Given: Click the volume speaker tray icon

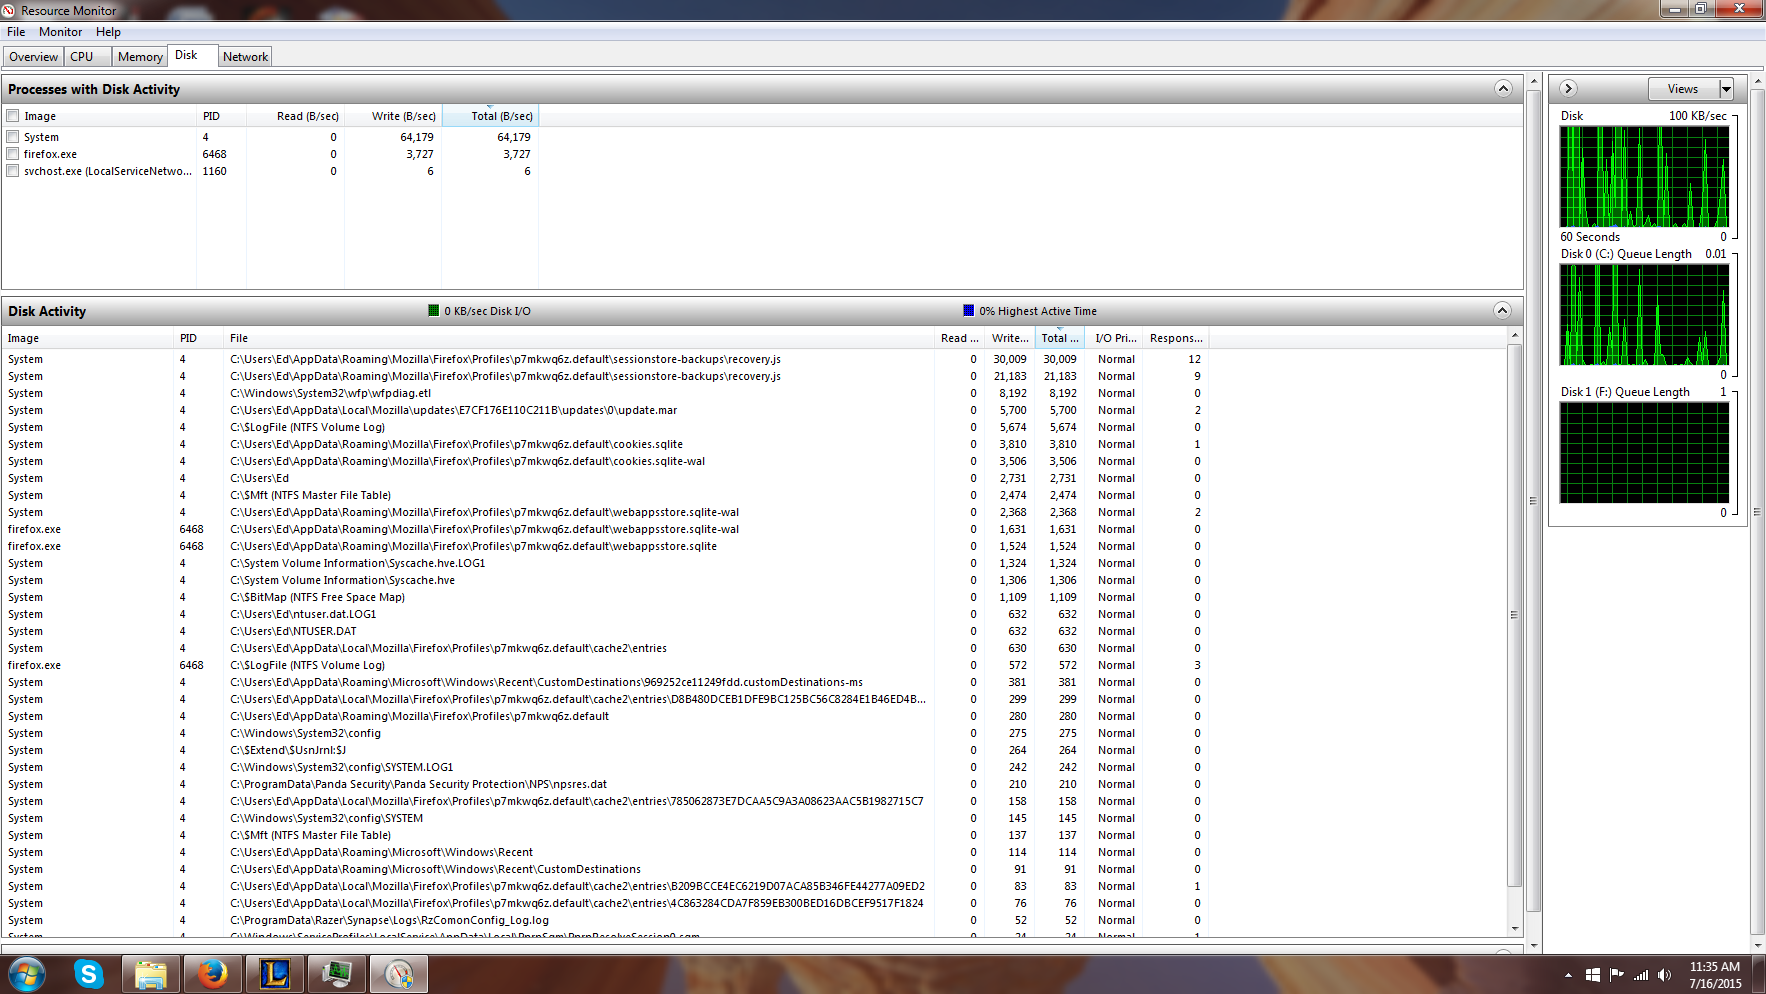Looking at the screenshot, I should coord(1664,975).
